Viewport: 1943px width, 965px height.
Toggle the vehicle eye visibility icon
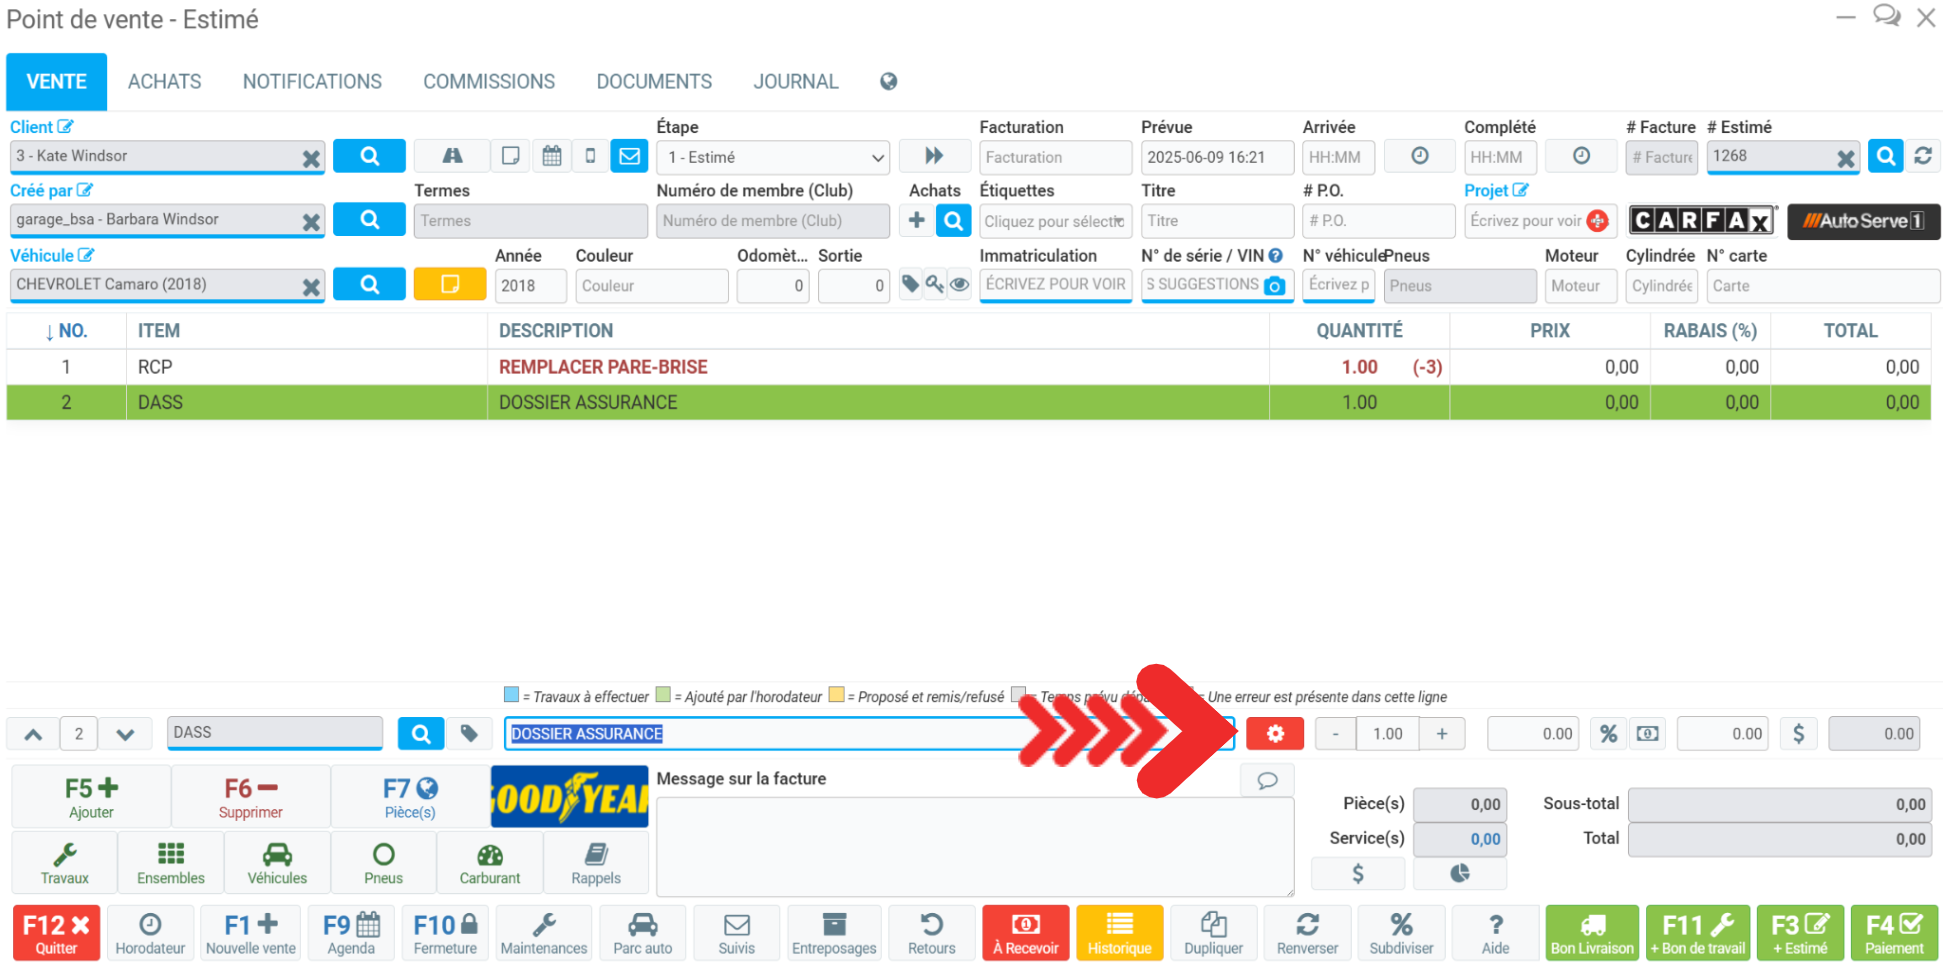tap(959, 285)
